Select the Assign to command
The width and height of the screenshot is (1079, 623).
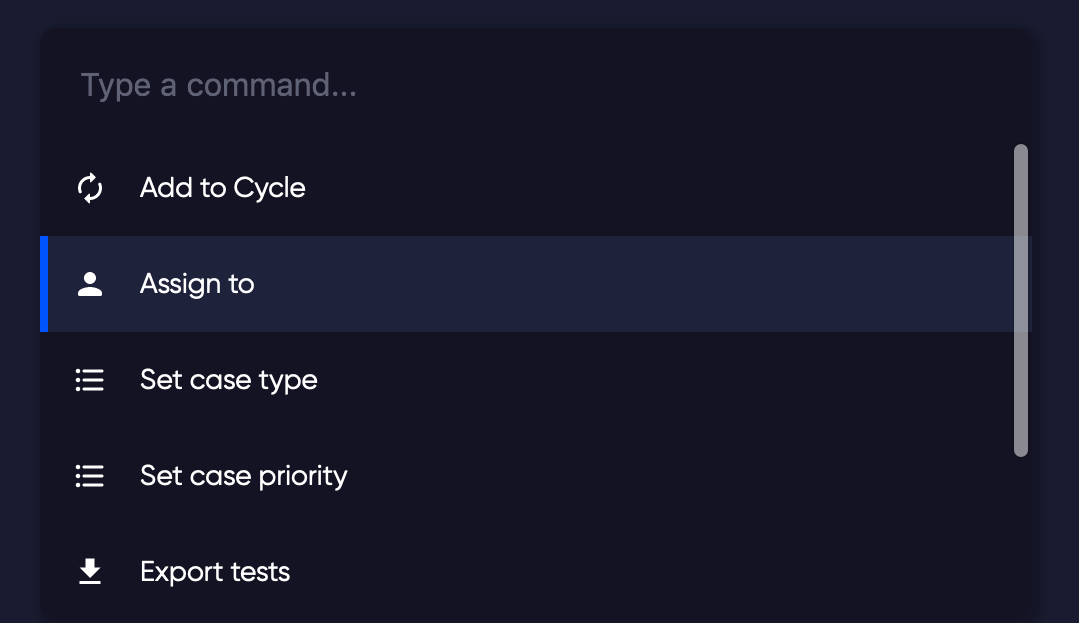(x=197, y=284)
